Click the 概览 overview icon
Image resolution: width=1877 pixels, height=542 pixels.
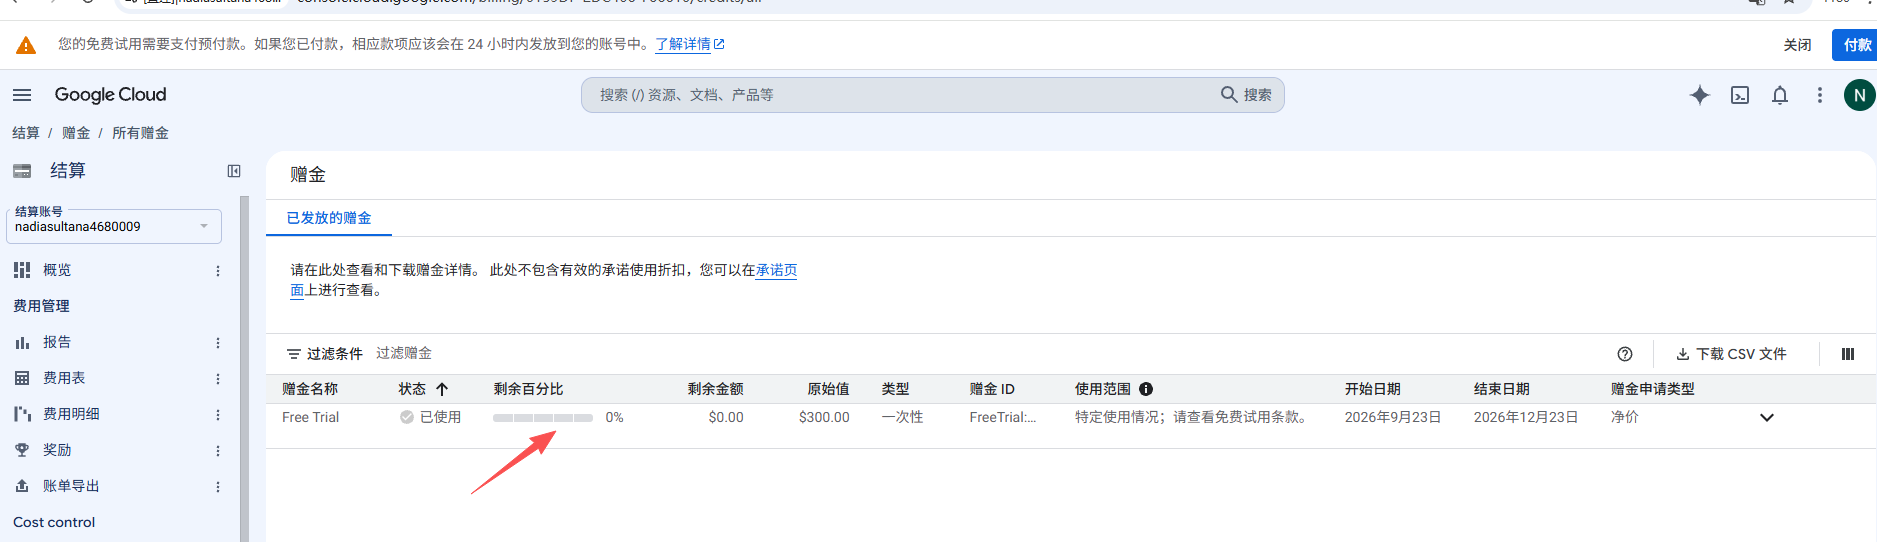[22, 270]
